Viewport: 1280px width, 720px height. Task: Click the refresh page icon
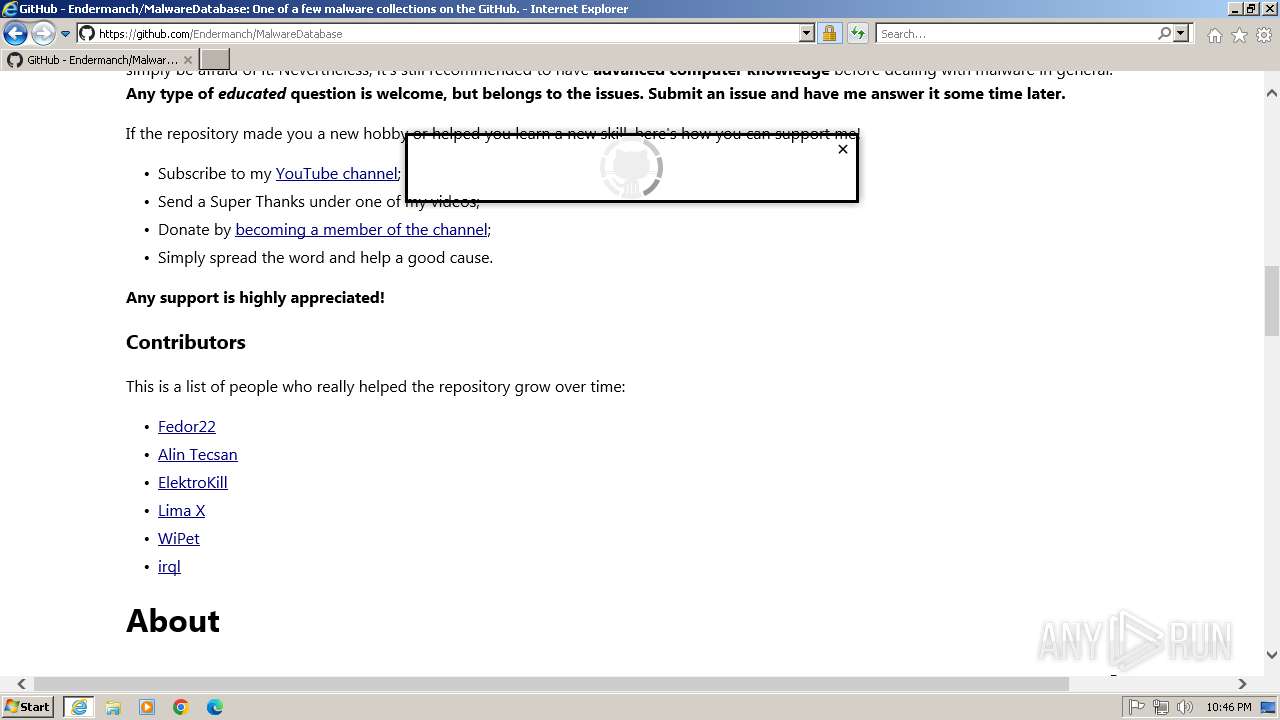coord(857,33)
